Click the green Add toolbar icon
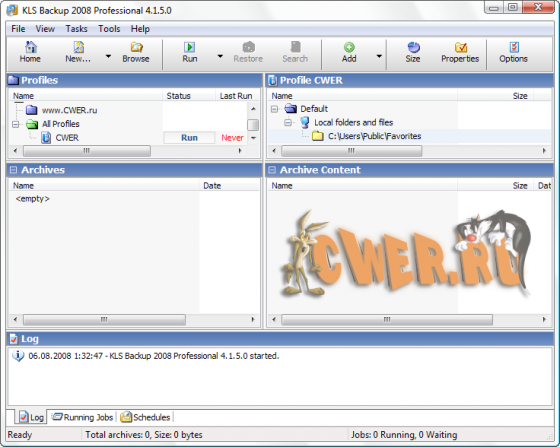The width and height of the screenshot is (560, 447). (x=349, y=47)
